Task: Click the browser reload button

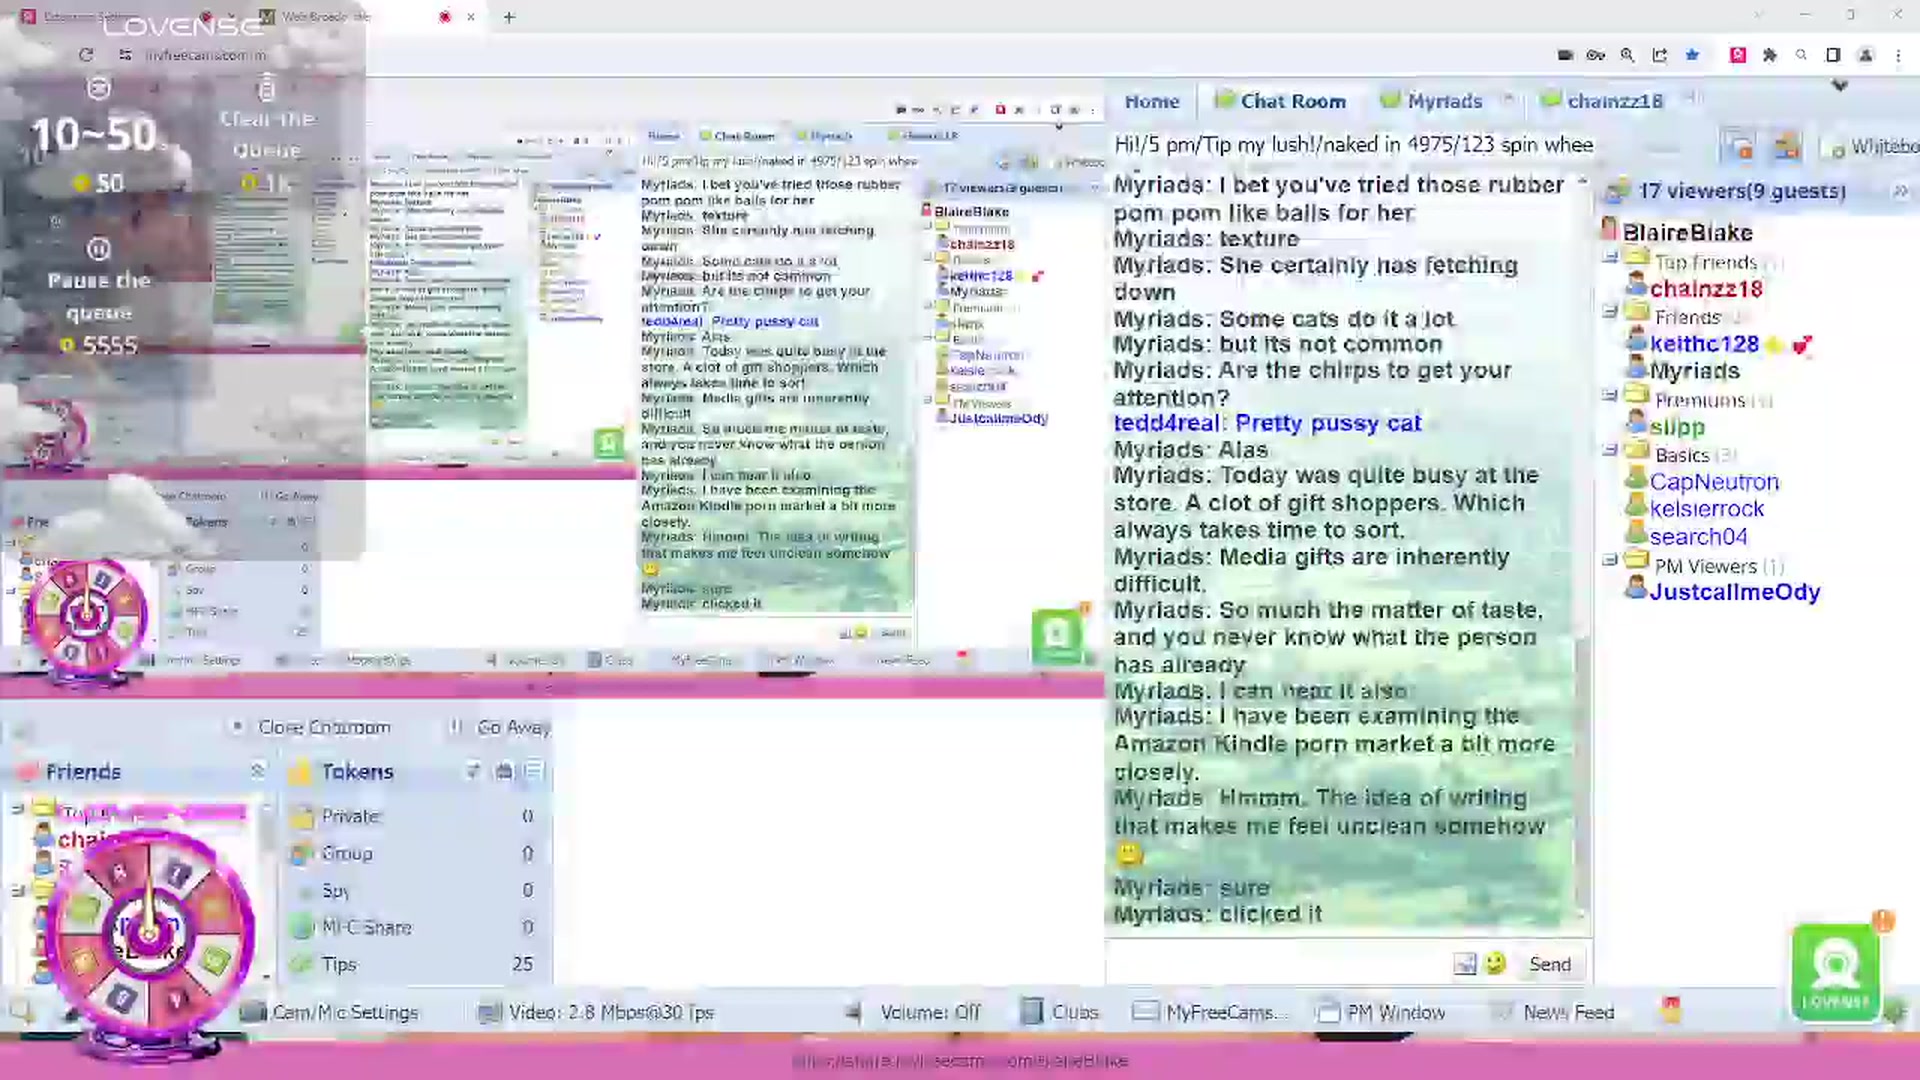Action: click(86, 55)
